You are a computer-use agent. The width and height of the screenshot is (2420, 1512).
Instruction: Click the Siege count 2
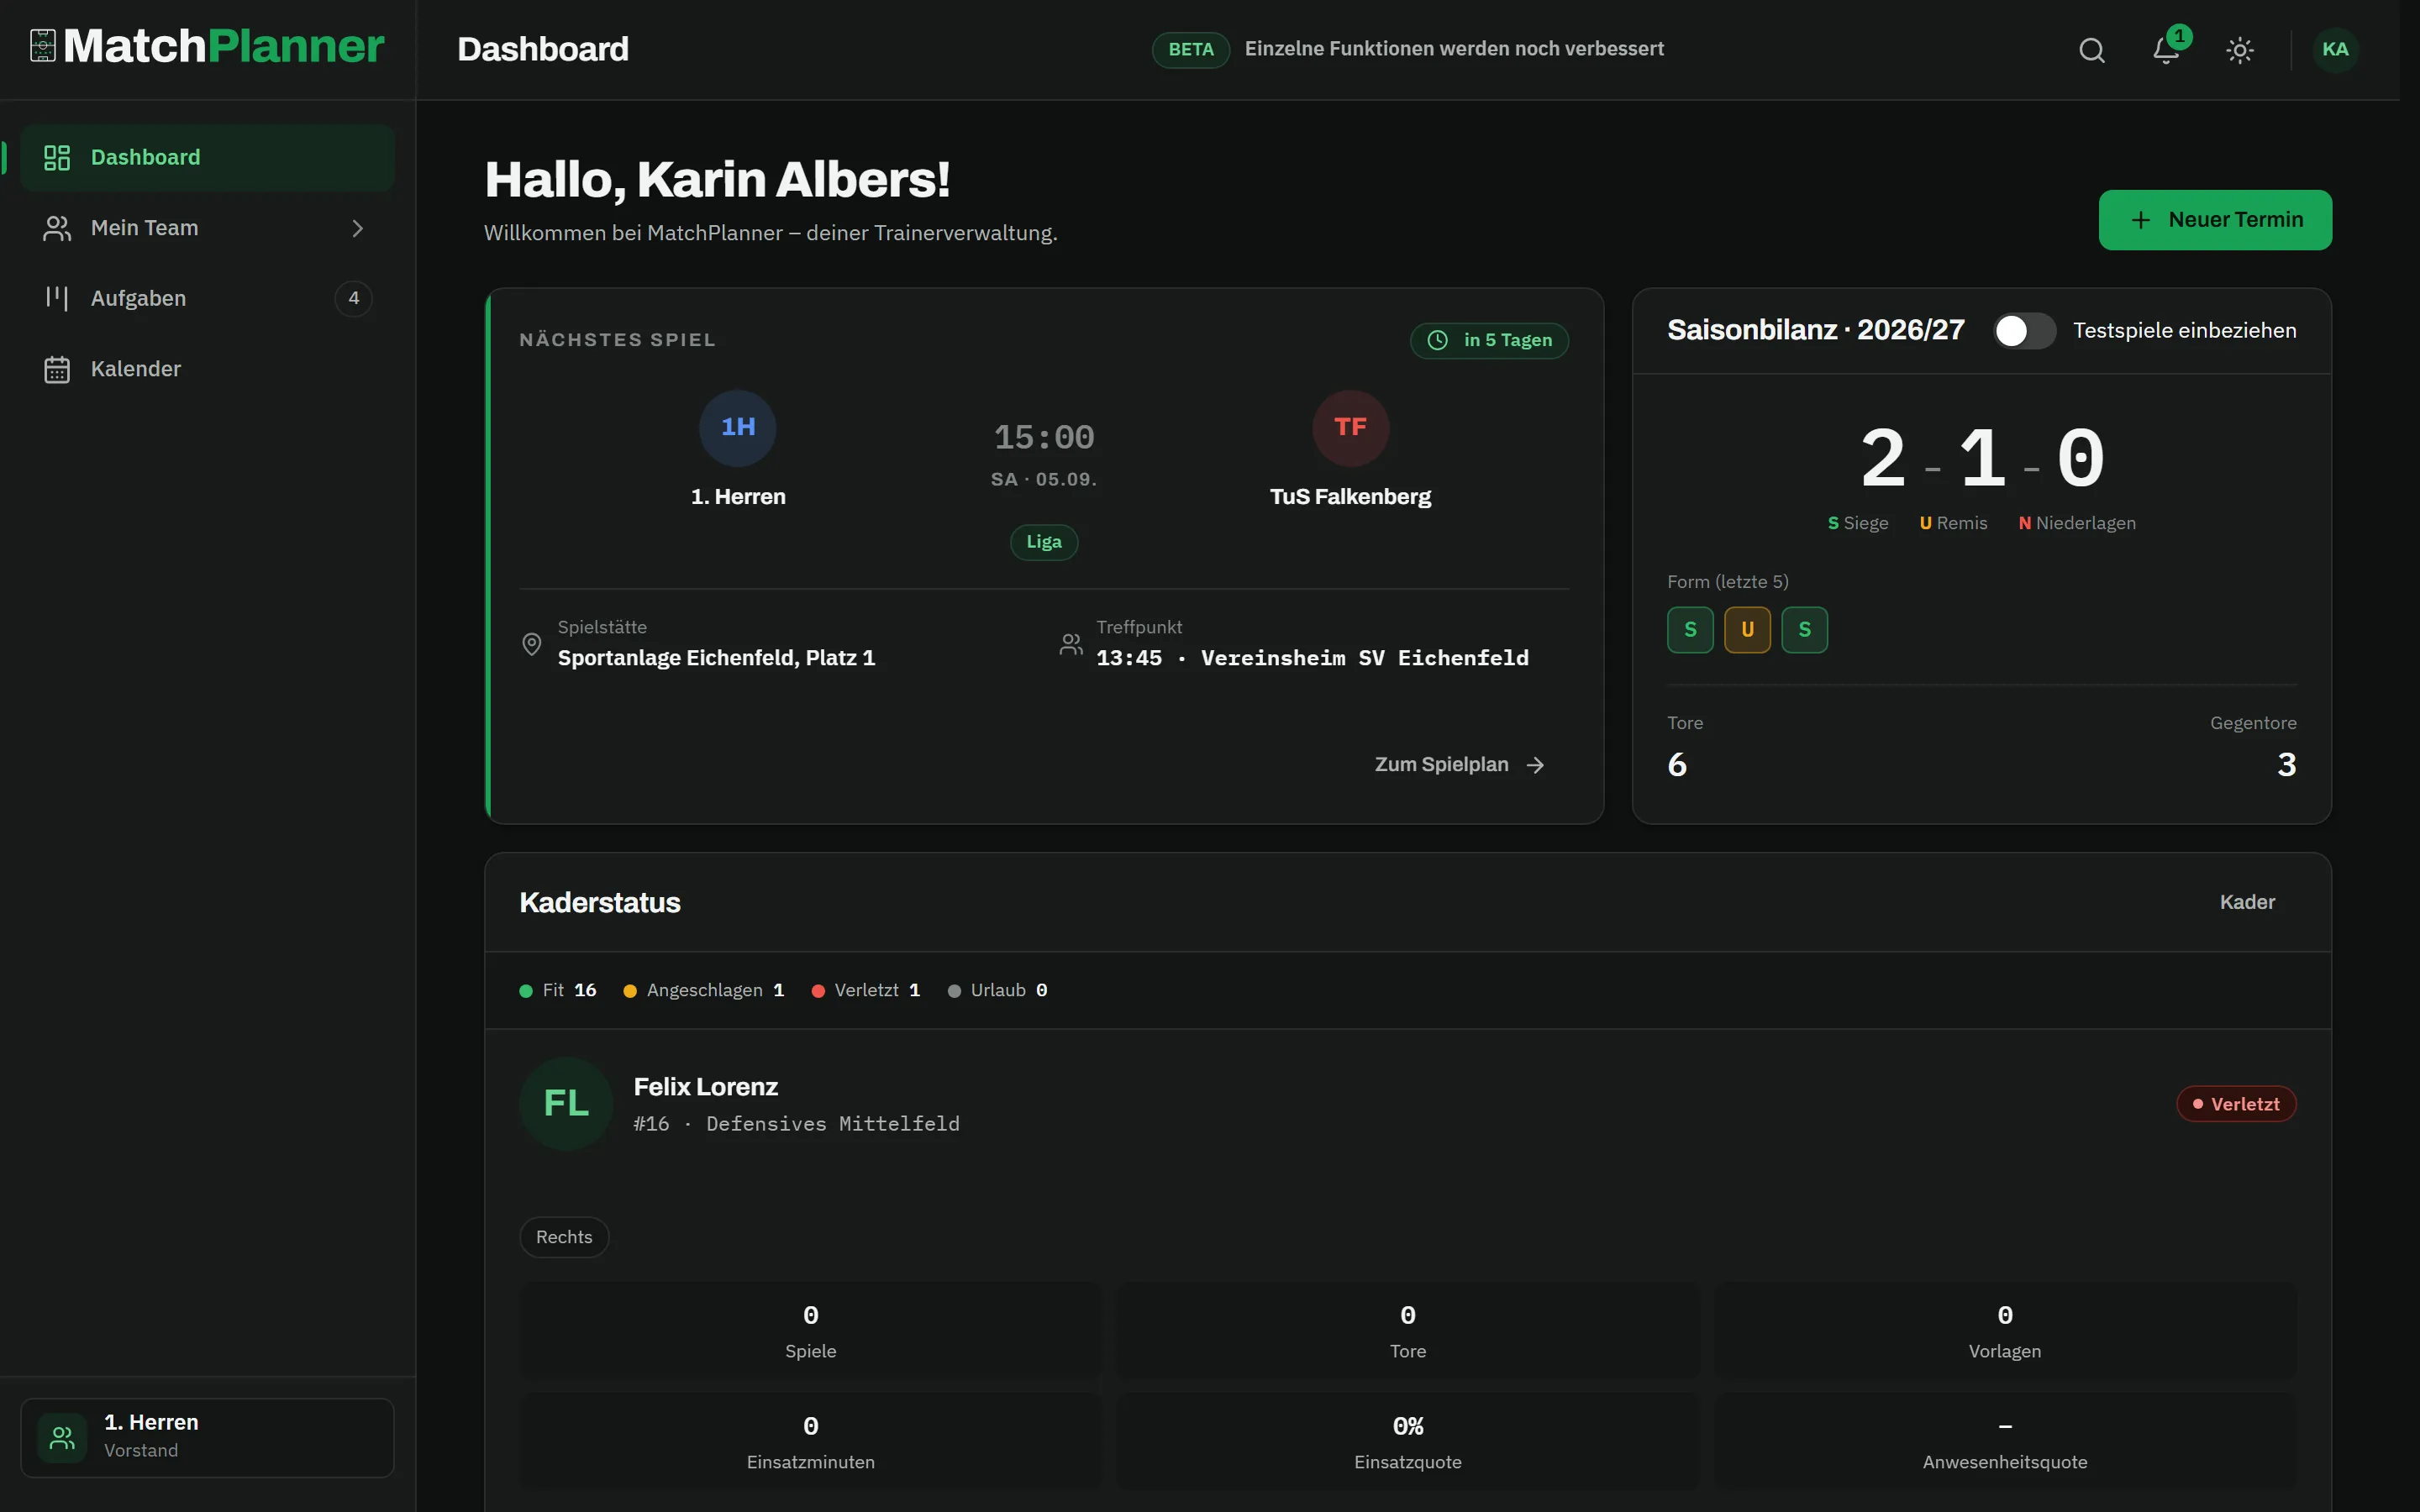[1882, 458]
